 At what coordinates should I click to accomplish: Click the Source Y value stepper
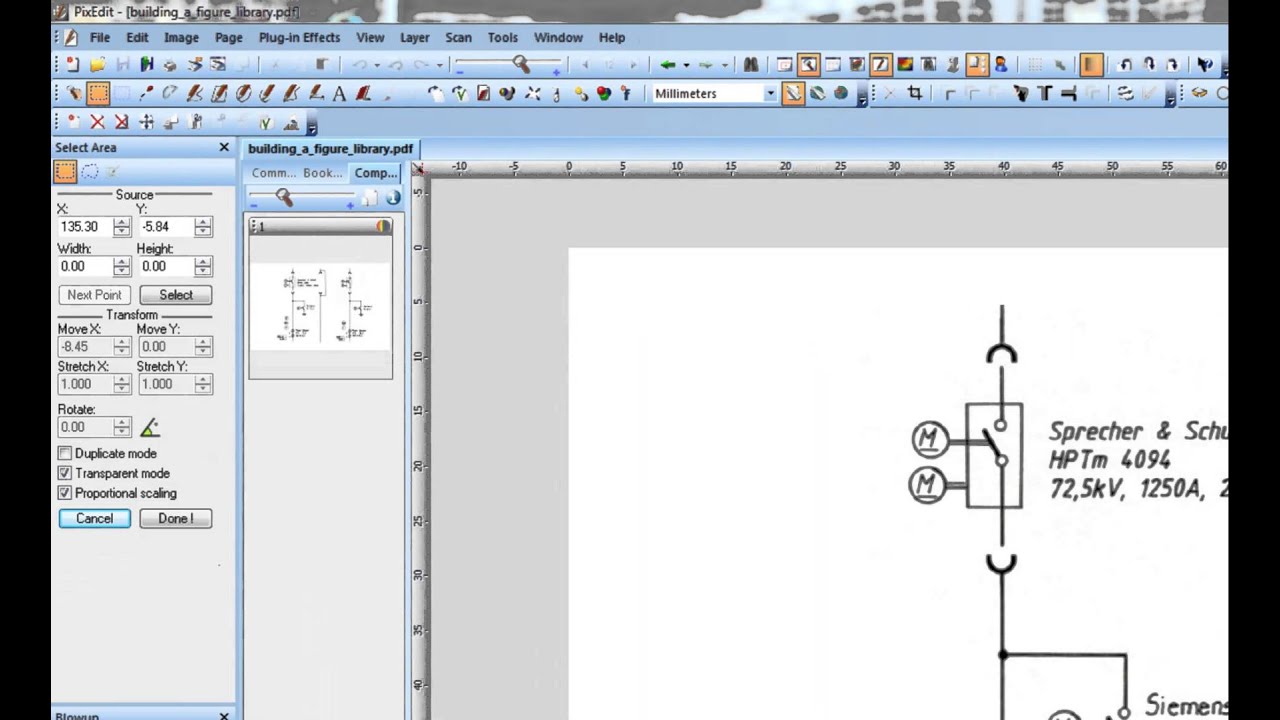(x=203, y=227)
